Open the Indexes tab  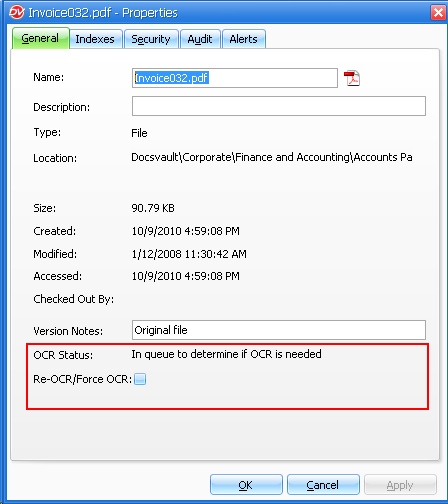point(95,39)
